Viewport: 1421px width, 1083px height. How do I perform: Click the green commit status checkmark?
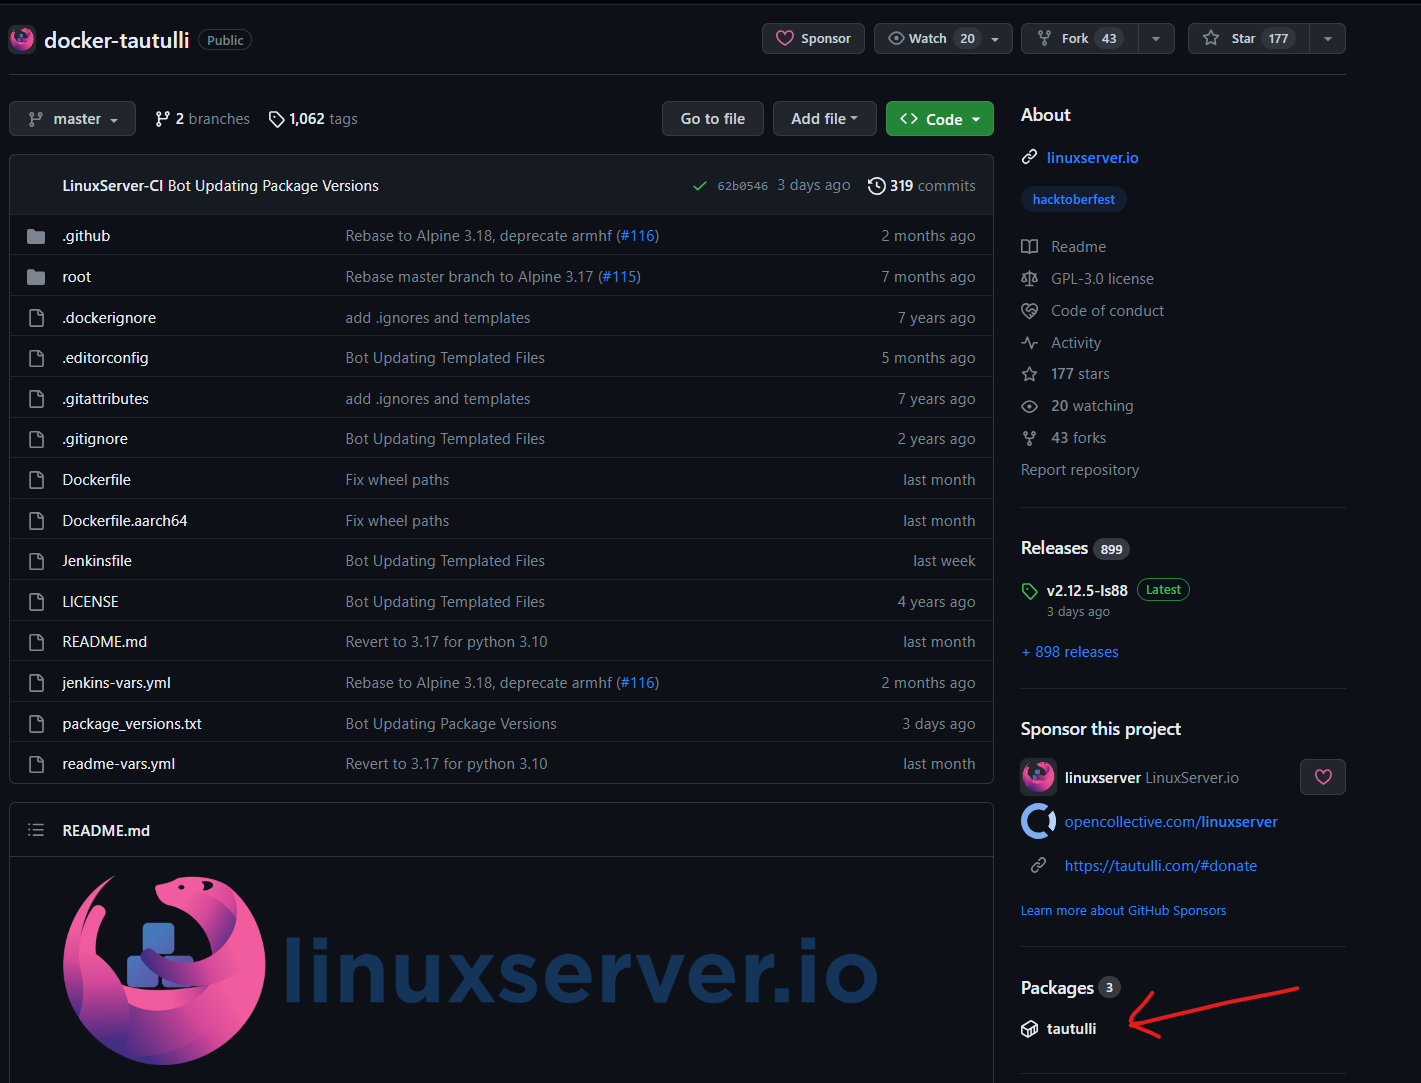(x=700, y=186)
